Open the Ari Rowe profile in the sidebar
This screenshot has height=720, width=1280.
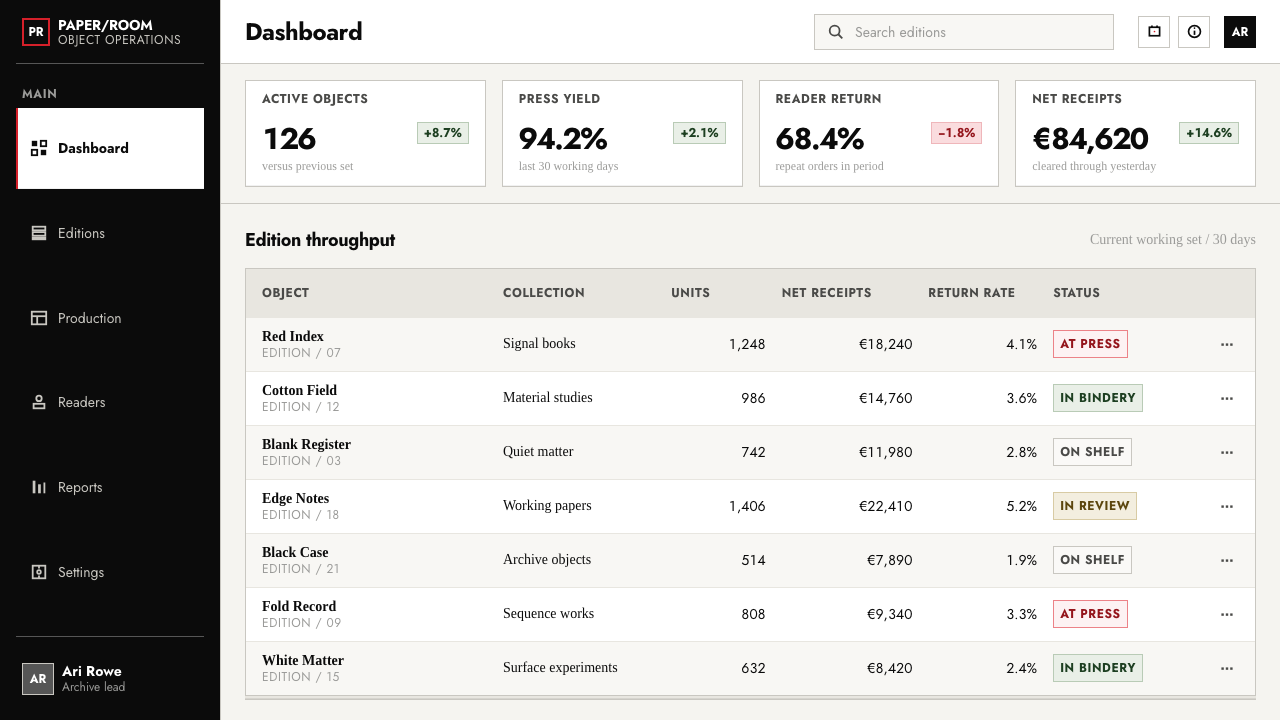[x=110, y=678]
